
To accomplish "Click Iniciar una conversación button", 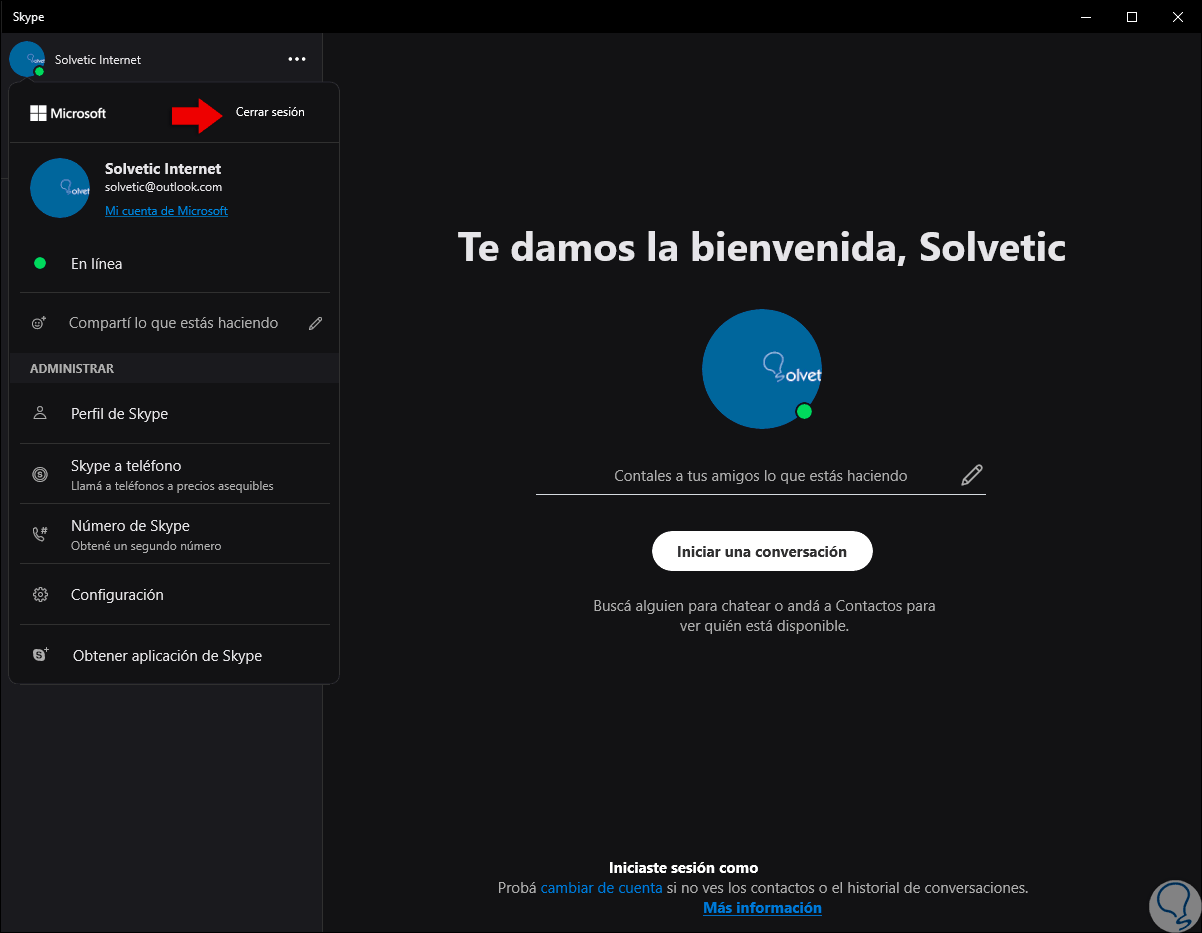I will (x=762, y=551).
